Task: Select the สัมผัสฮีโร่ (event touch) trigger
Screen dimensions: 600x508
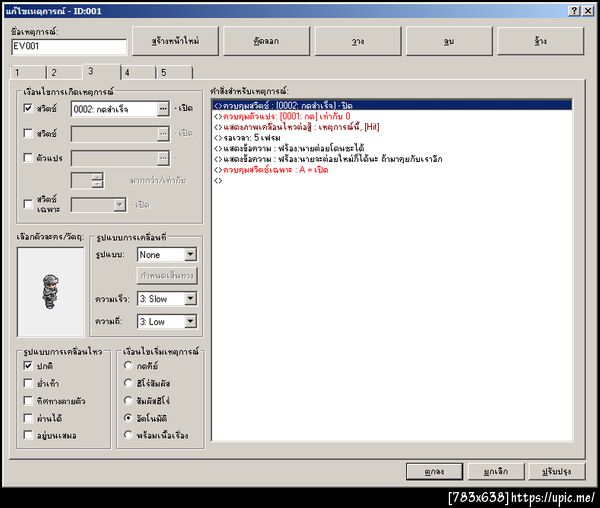Action: (128, 401)
